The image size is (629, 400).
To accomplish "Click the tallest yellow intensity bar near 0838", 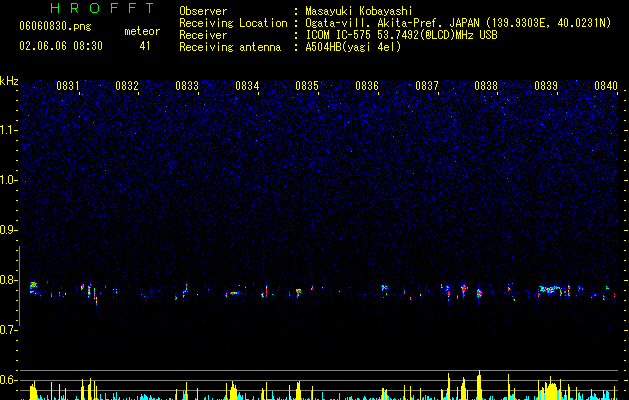I will tap(479, 385).
